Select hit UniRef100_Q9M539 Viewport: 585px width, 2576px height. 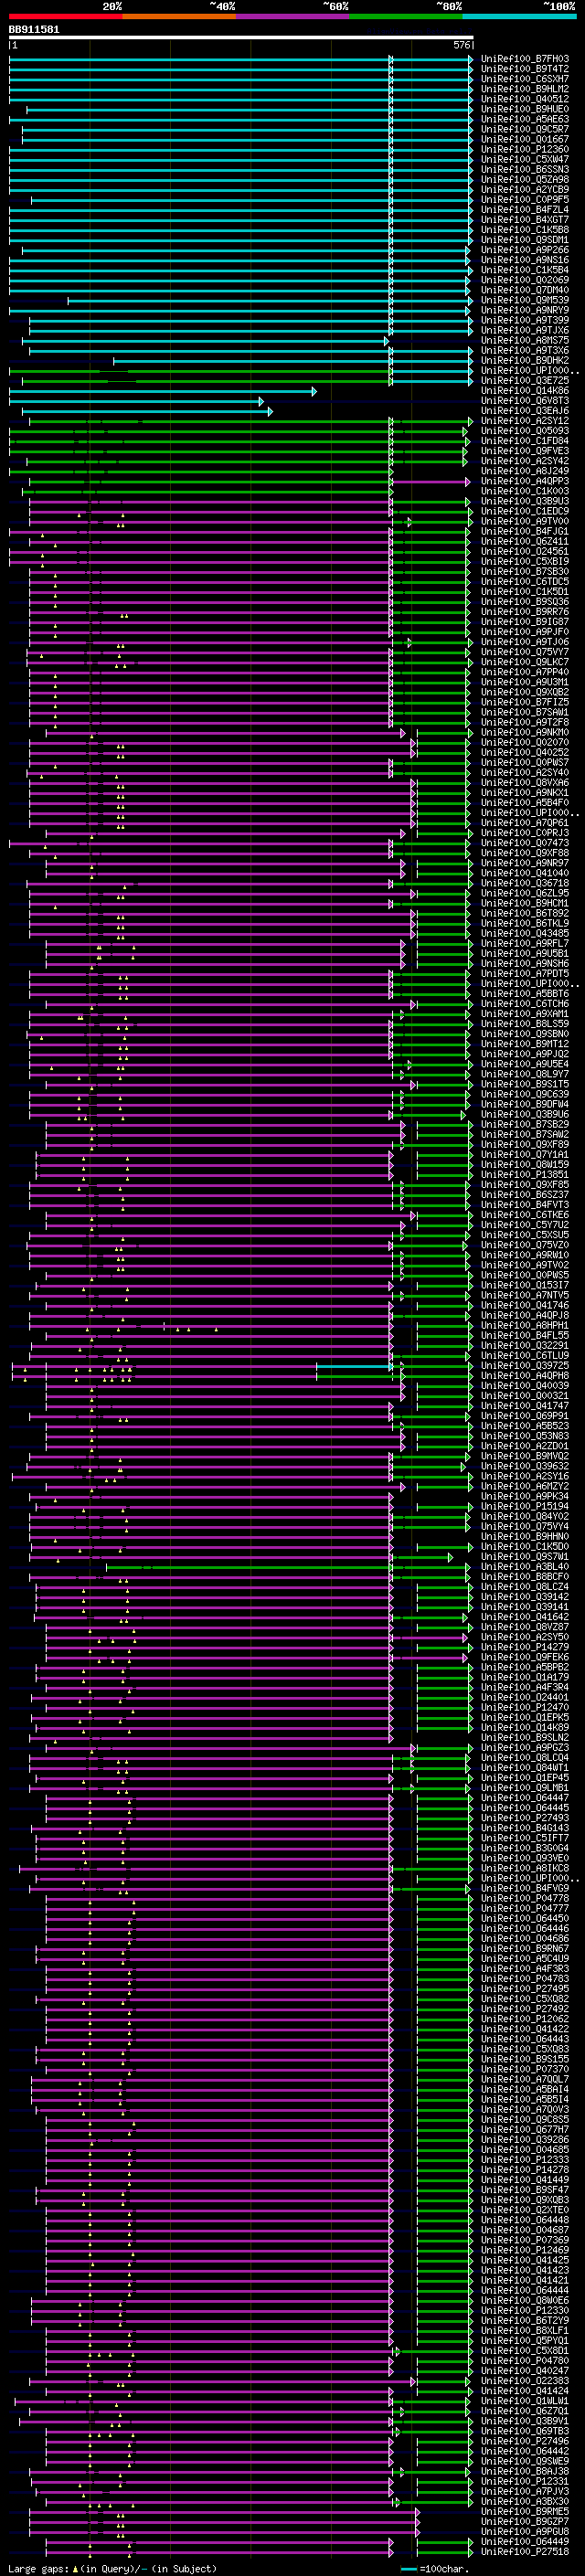coord(525,300)
